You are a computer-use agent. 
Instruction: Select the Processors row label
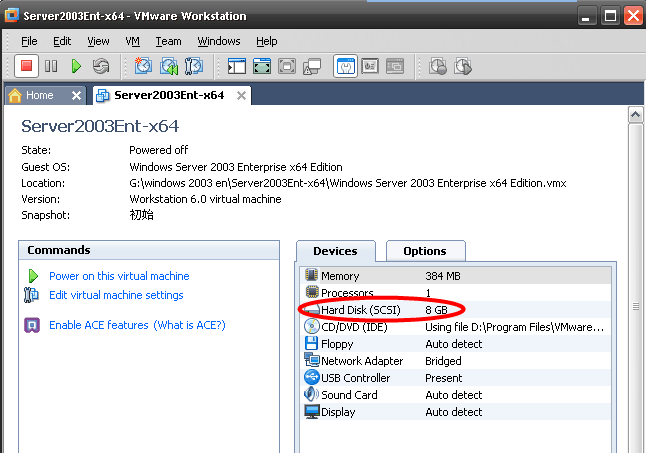click(347, 293)
